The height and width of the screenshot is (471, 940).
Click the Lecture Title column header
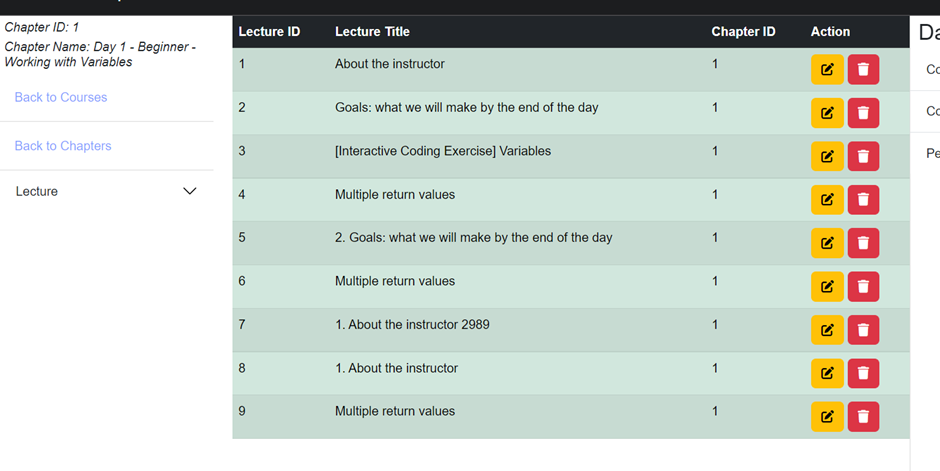372,32
